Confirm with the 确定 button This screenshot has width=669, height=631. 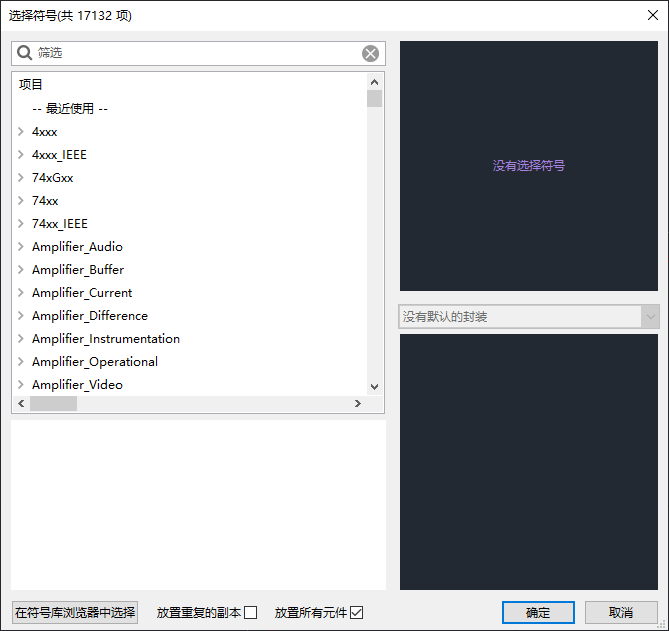pos(538,613)
